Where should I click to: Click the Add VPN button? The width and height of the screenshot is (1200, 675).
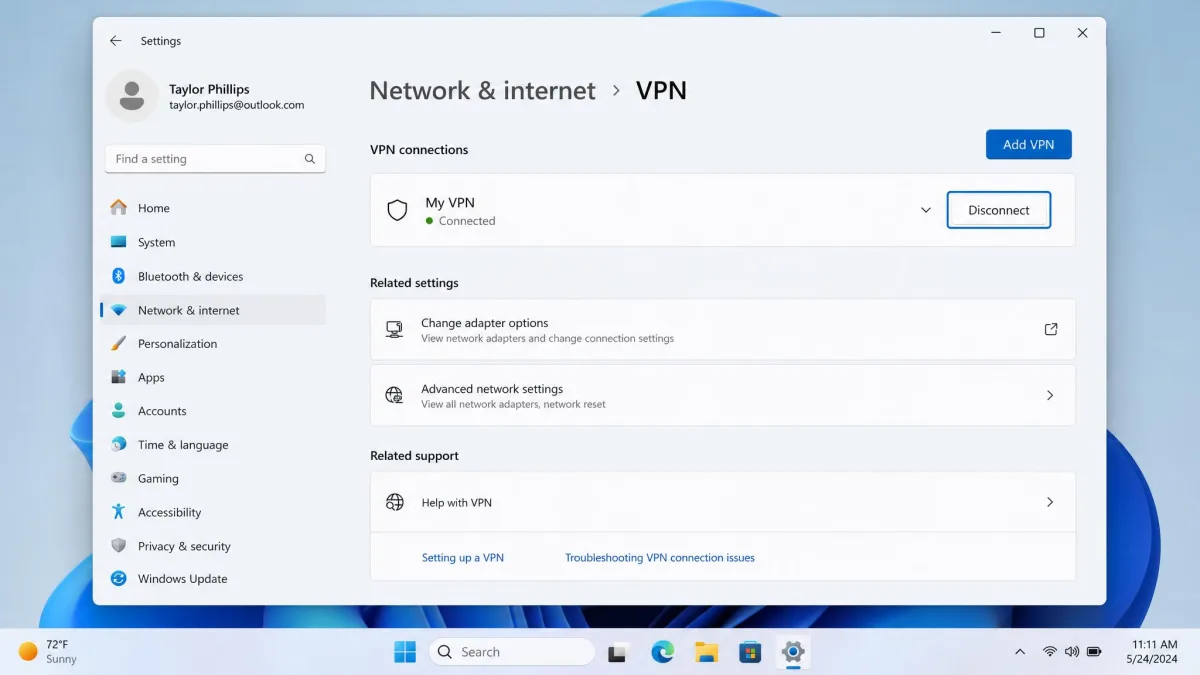(x=1028, y=144)
